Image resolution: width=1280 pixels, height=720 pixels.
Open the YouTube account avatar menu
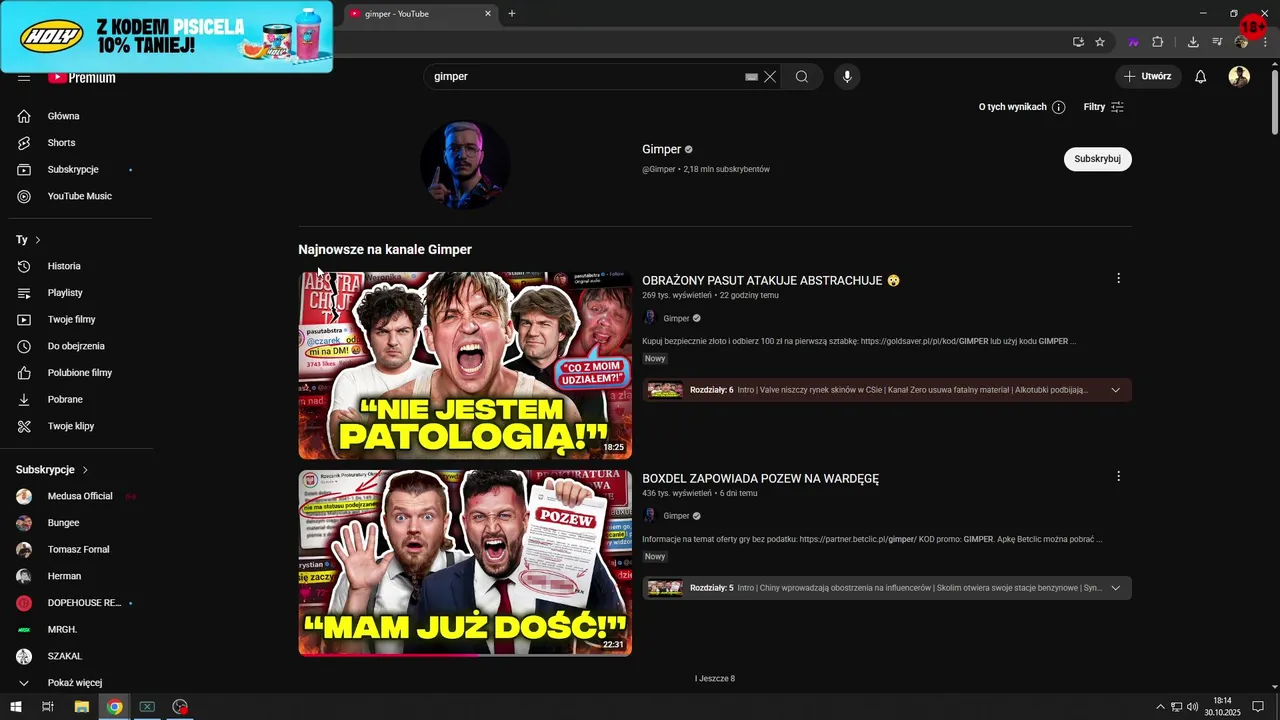pyautogui.click(x=1239, y=76)
